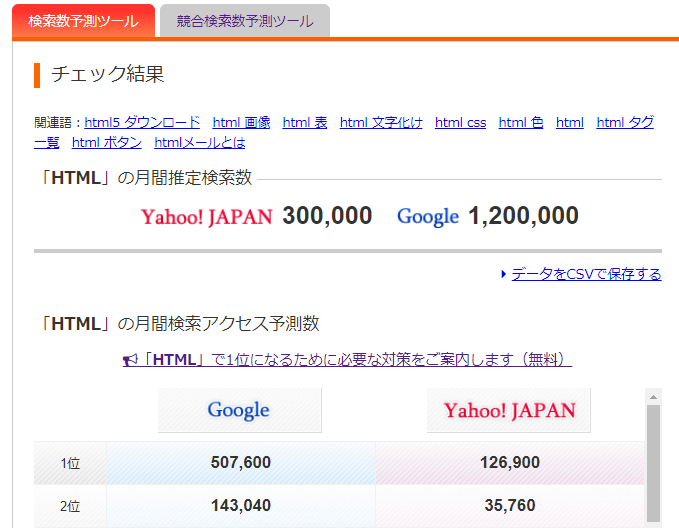The image size is (679, 528).
Task: Click the 2位 row label
Action: click(70, 506)
